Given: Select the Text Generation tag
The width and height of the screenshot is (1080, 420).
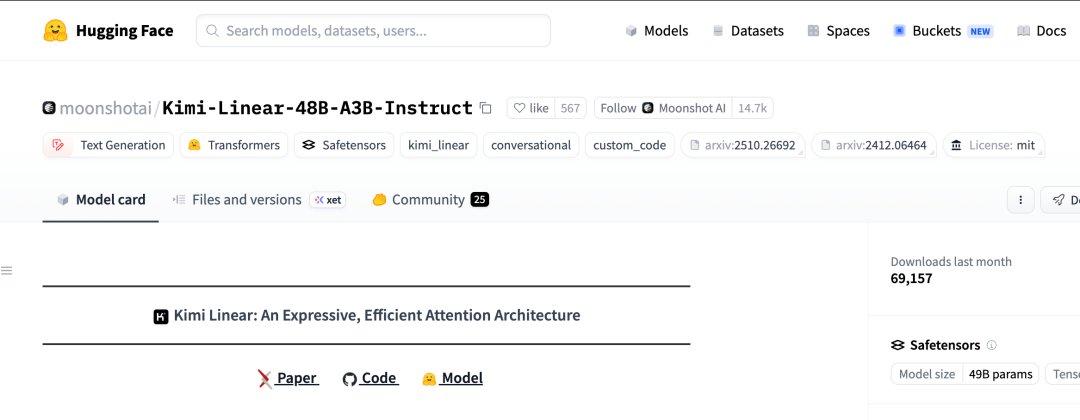Looking at the screenshot, I should click(108, 145).
